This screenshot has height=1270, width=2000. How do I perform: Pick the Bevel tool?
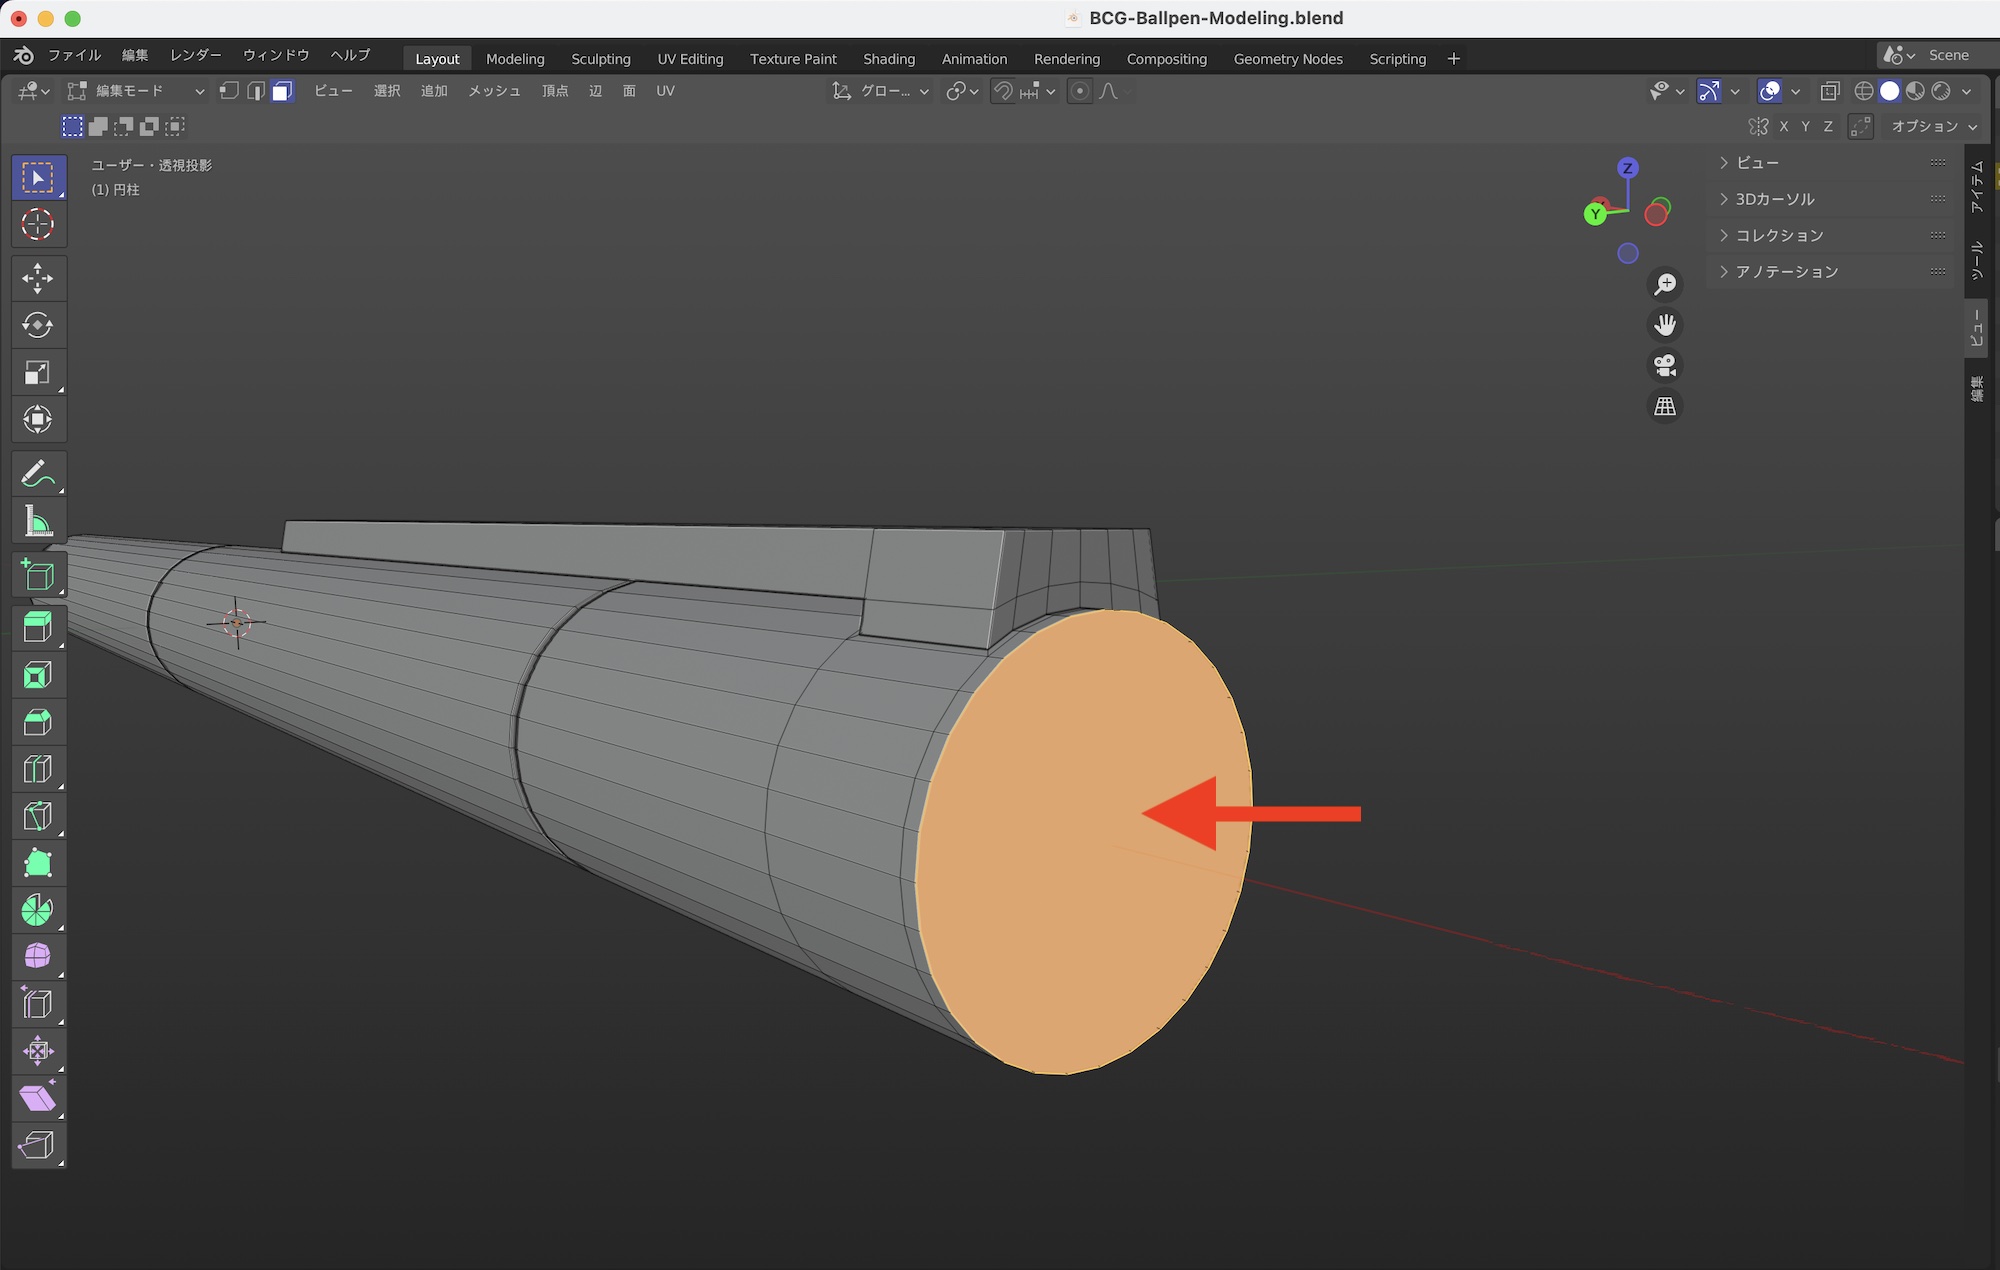click(38, 722)
